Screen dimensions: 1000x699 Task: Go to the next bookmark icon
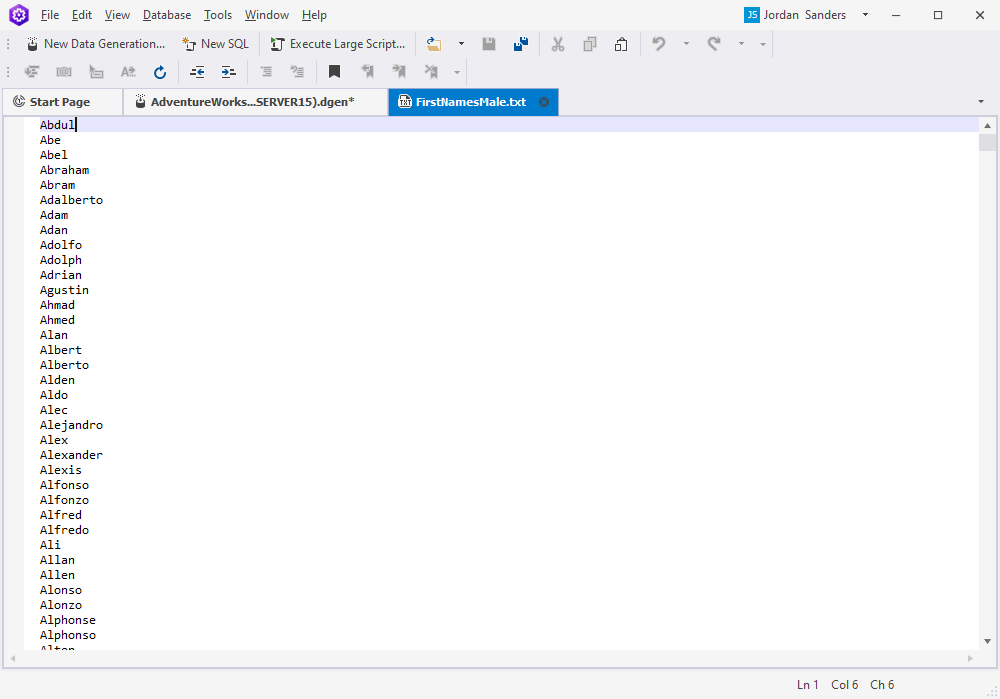pyautogui.click(x=399, y=72)
